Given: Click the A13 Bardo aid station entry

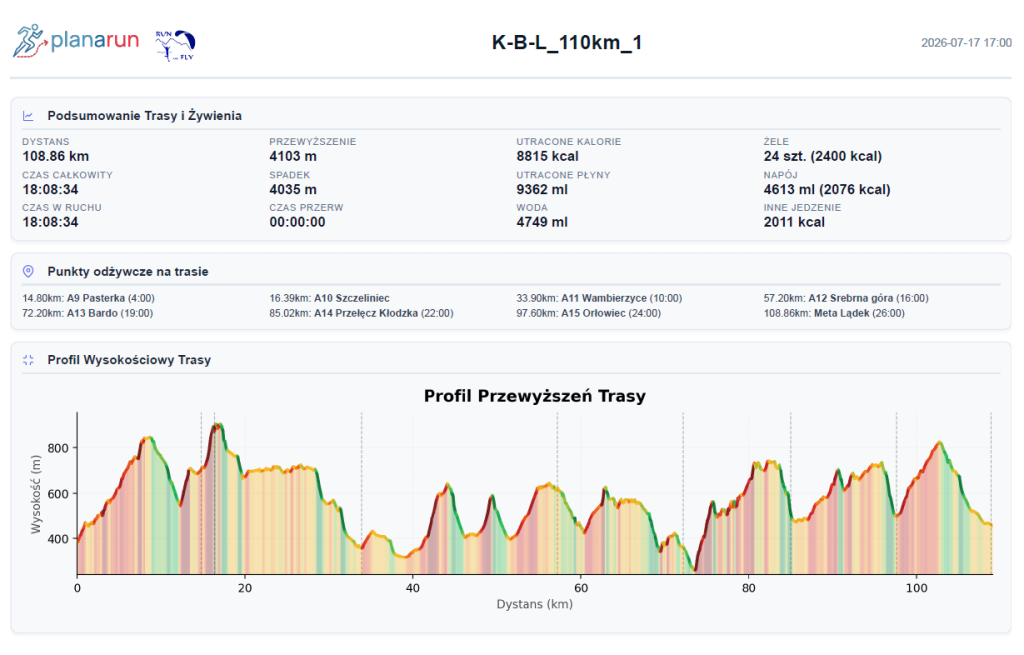Looking at the screenshot, I should (88, 313).
